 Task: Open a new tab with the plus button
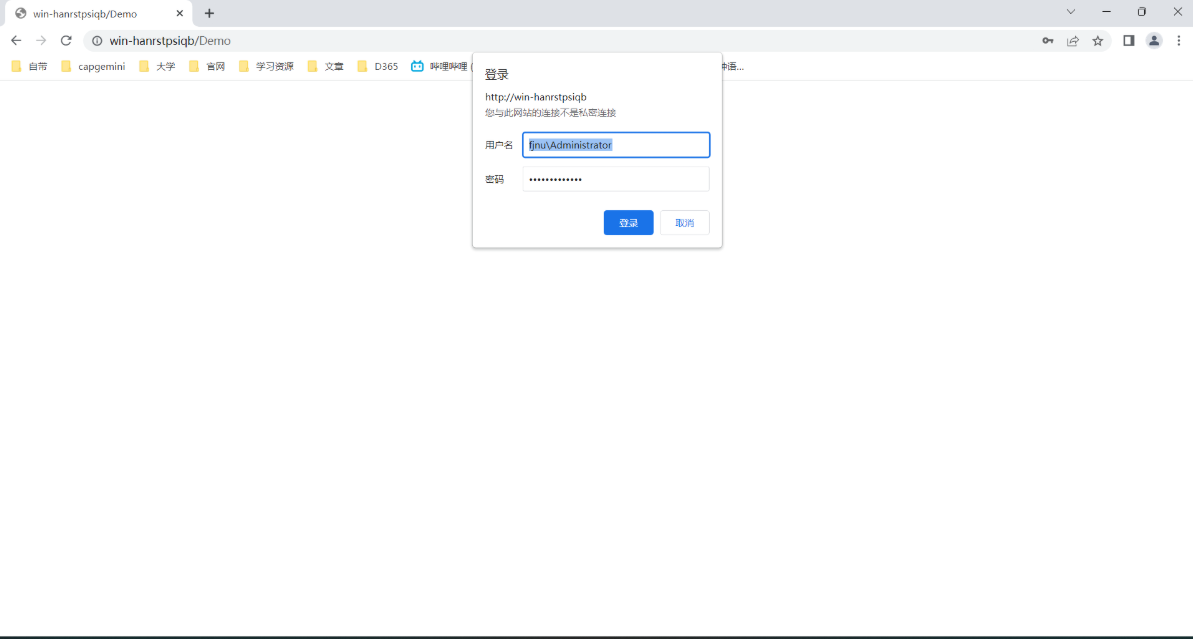tap(209, 13)
